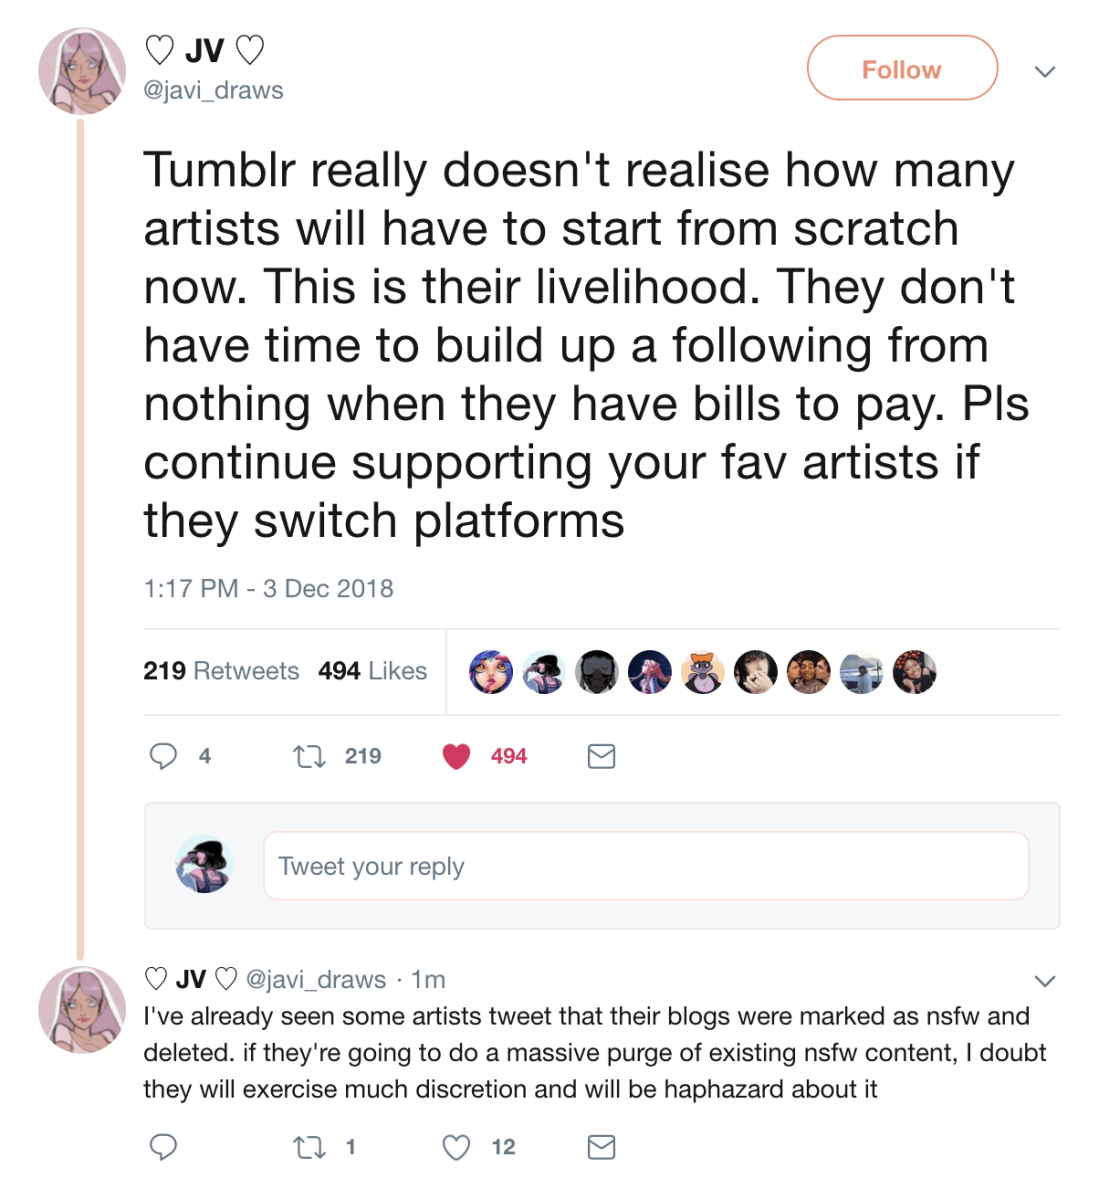Screen dimensions: 1099x1178
Task: Click the reply icon on main tweet
Action: click(x=163, y=756)
